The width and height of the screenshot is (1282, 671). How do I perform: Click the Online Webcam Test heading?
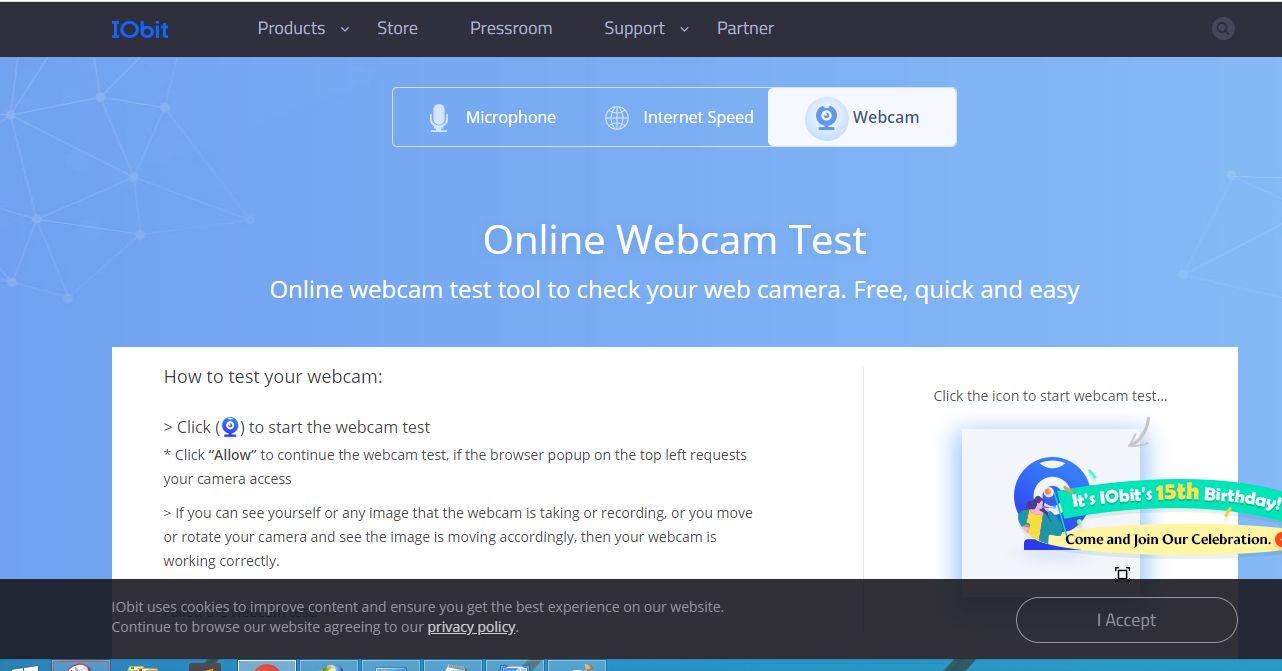(675, 240)
